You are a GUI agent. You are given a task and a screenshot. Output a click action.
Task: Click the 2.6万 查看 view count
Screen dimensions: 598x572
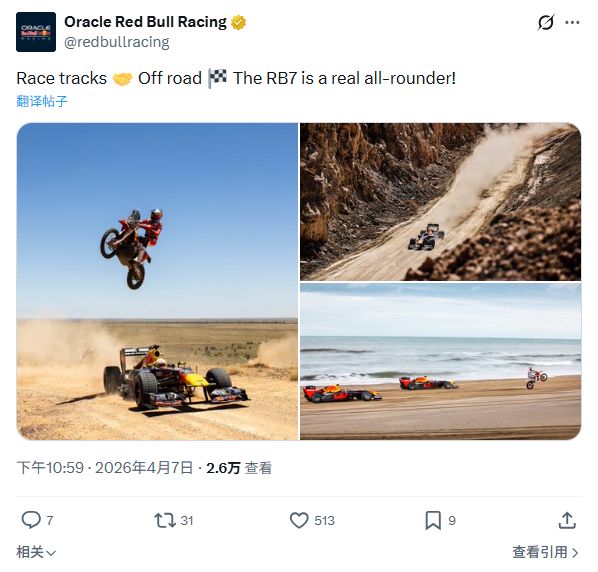239,468
